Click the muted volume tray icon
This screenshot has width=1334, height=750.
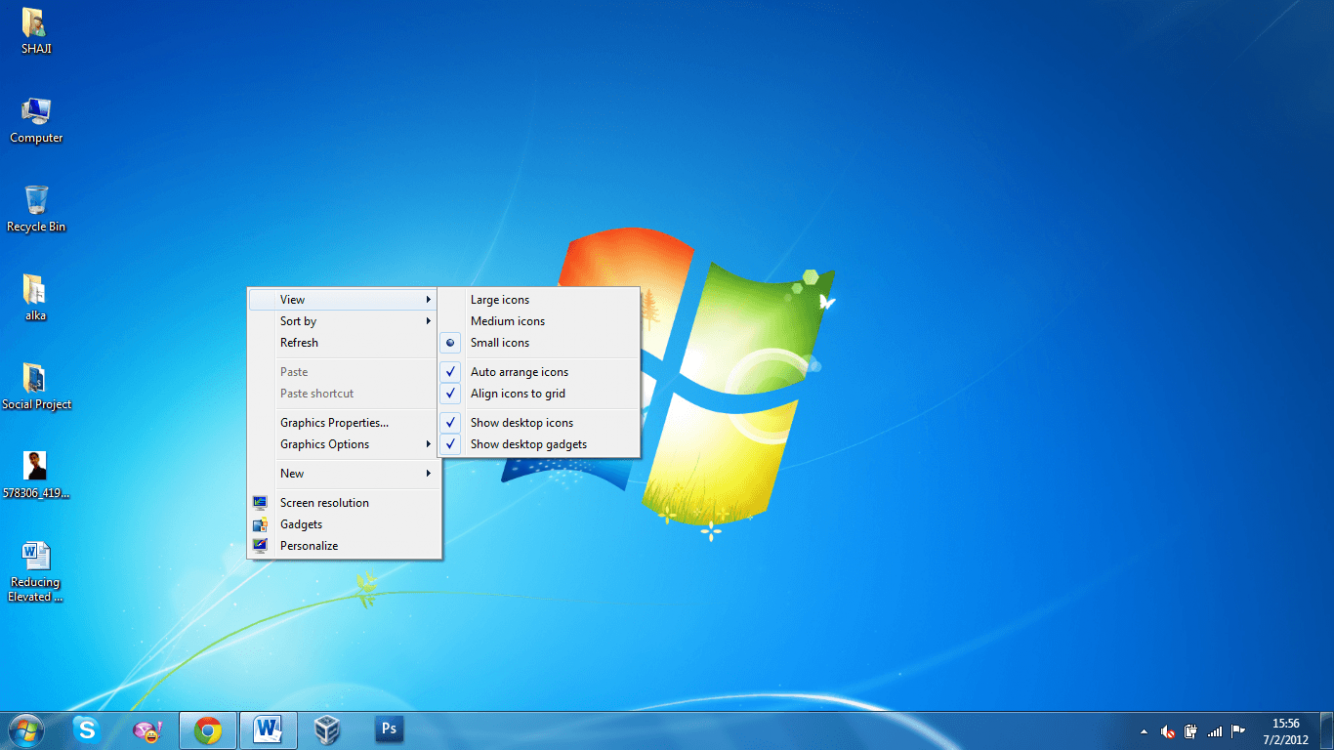(1167, 731)
